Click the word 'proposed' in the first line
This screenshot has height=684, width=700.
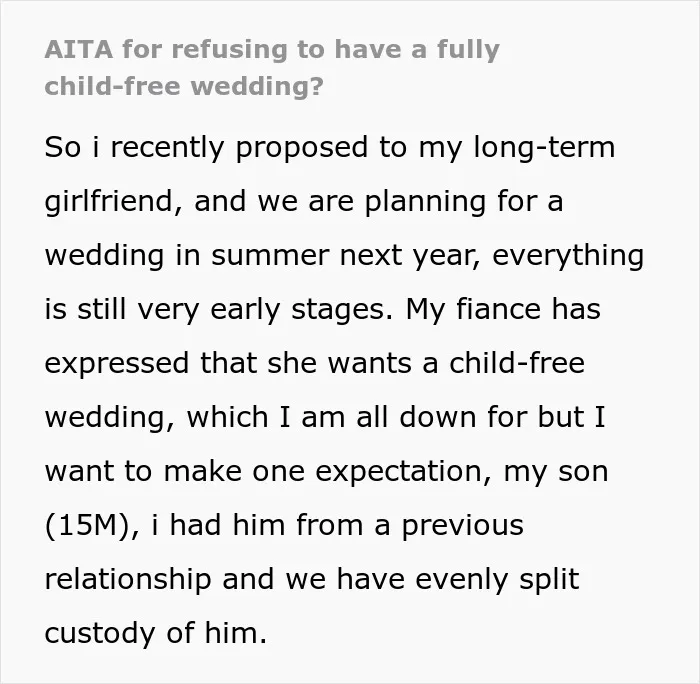click(301, 148)
